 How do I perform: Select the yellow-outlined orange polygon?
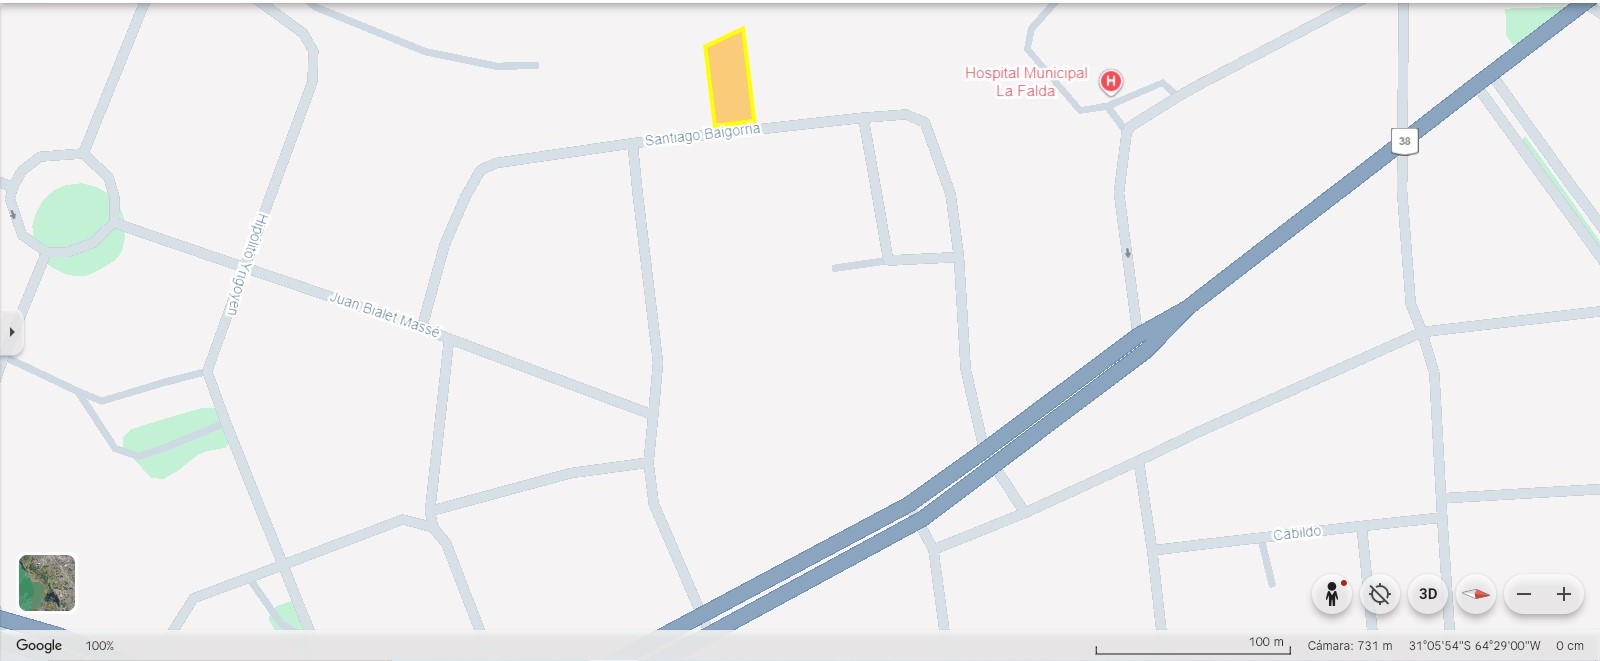[x=730, y=79]
